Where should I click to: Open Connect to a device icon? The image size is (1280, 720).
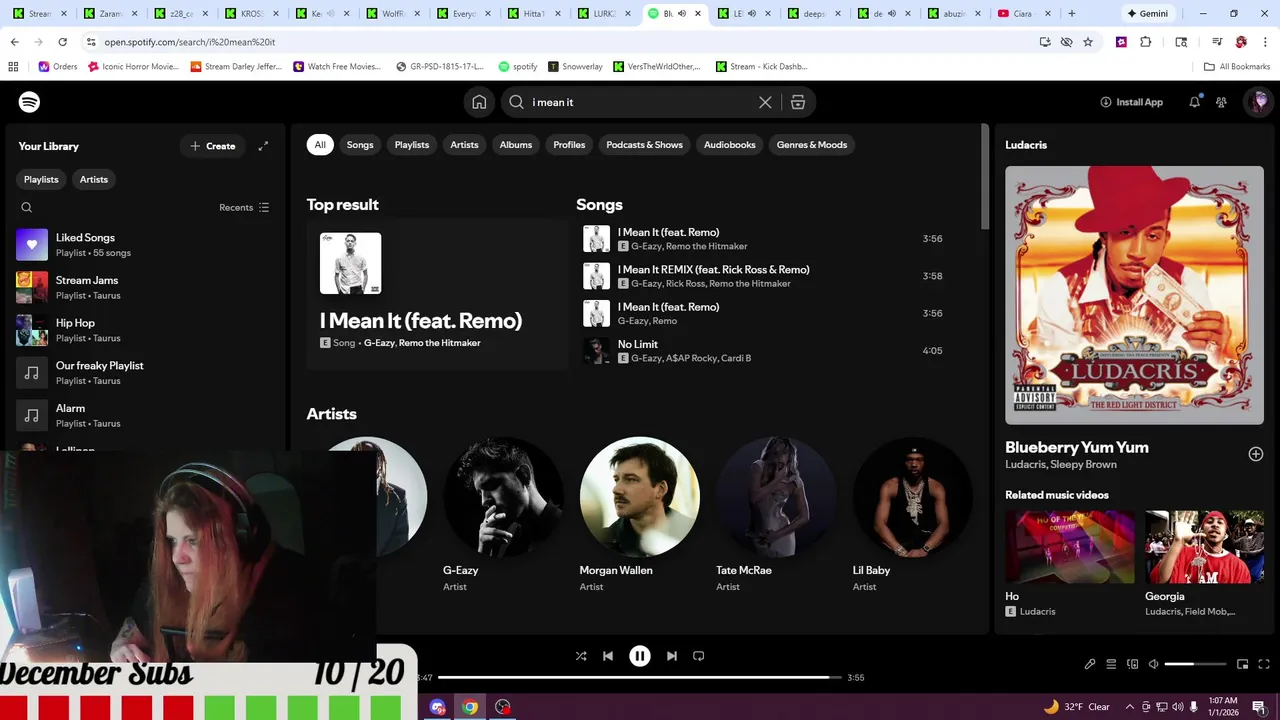[x=1132, y=664]
